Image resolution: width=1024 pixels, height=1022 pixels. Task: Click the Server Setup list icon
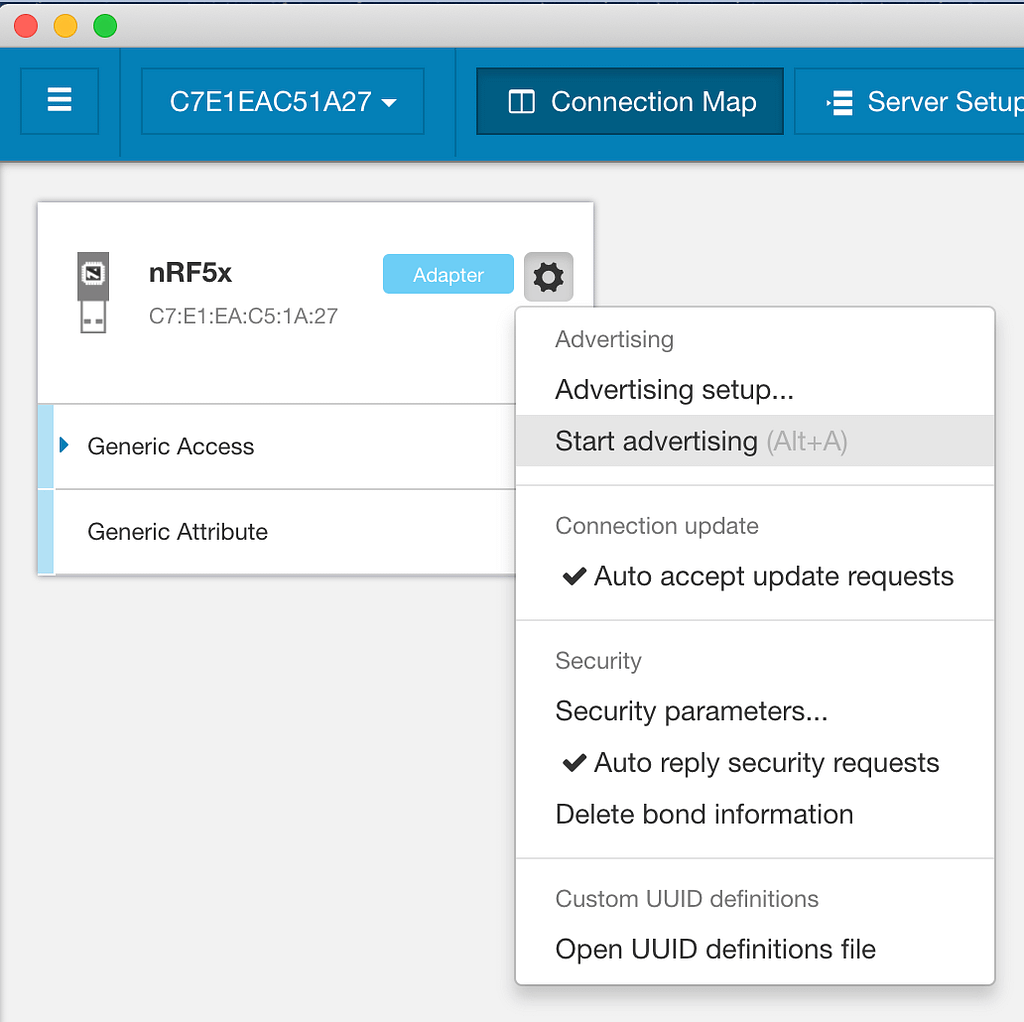tap(840, 103)
